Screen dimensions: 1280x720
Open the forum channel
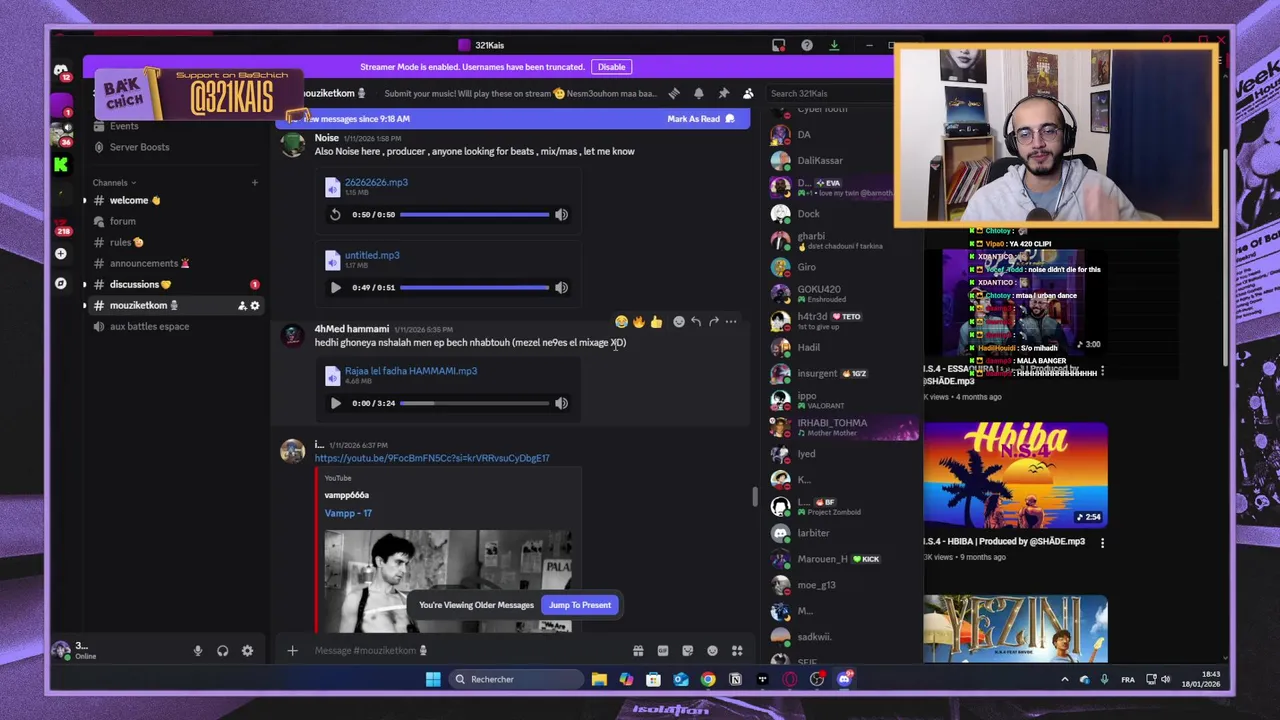pos(123,221)
